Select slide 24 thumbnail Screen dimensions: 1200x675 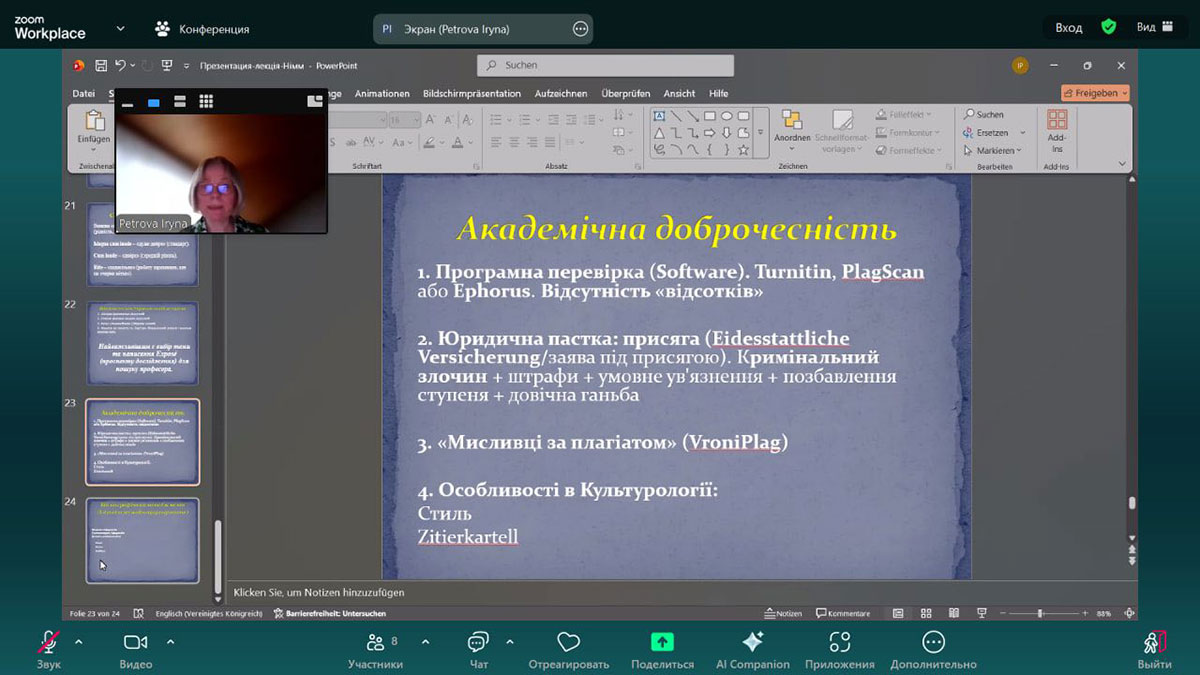(142, 540)
